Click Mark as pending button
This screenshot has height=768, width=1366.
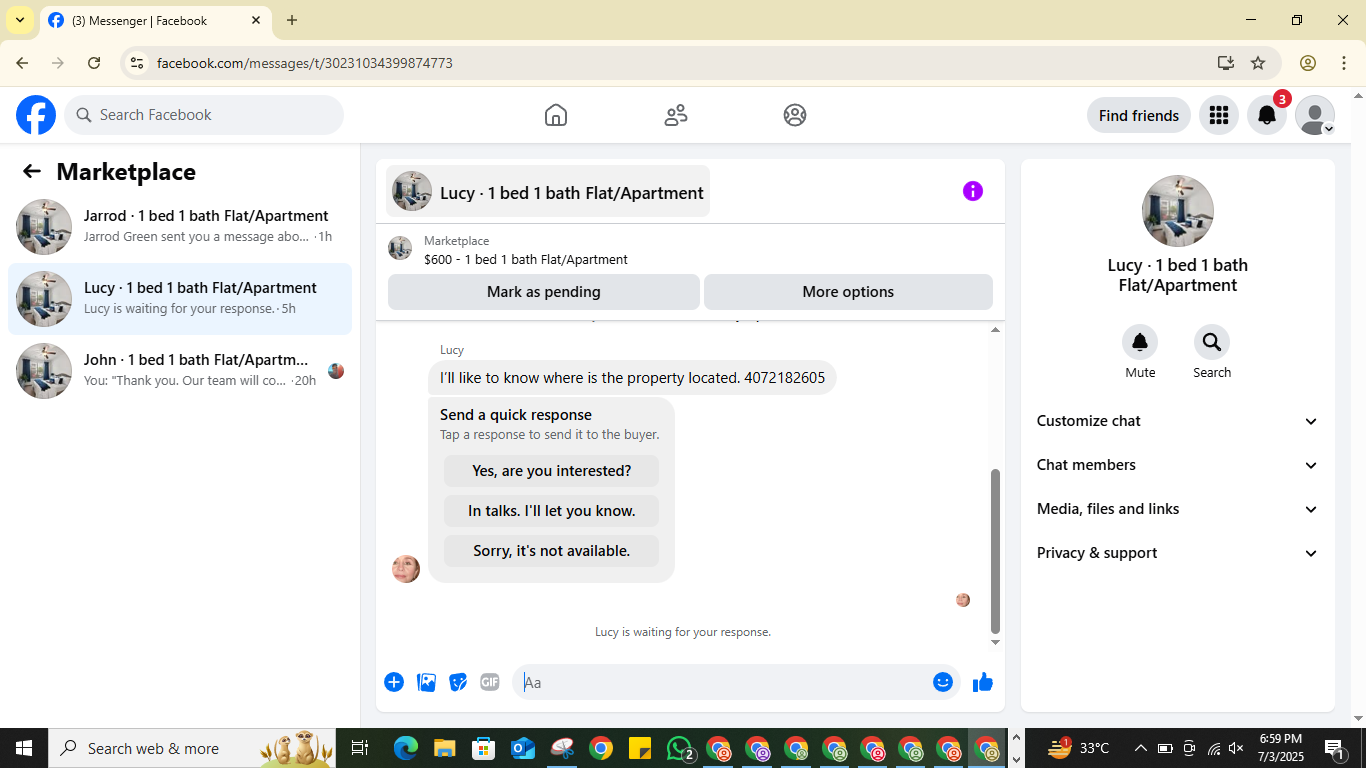coord(544,292)
